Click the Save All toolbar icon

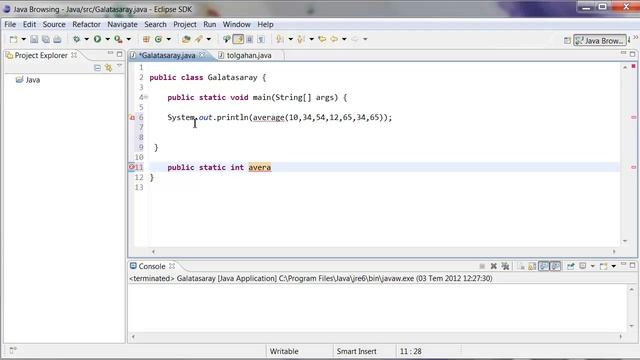click(46, 39)
